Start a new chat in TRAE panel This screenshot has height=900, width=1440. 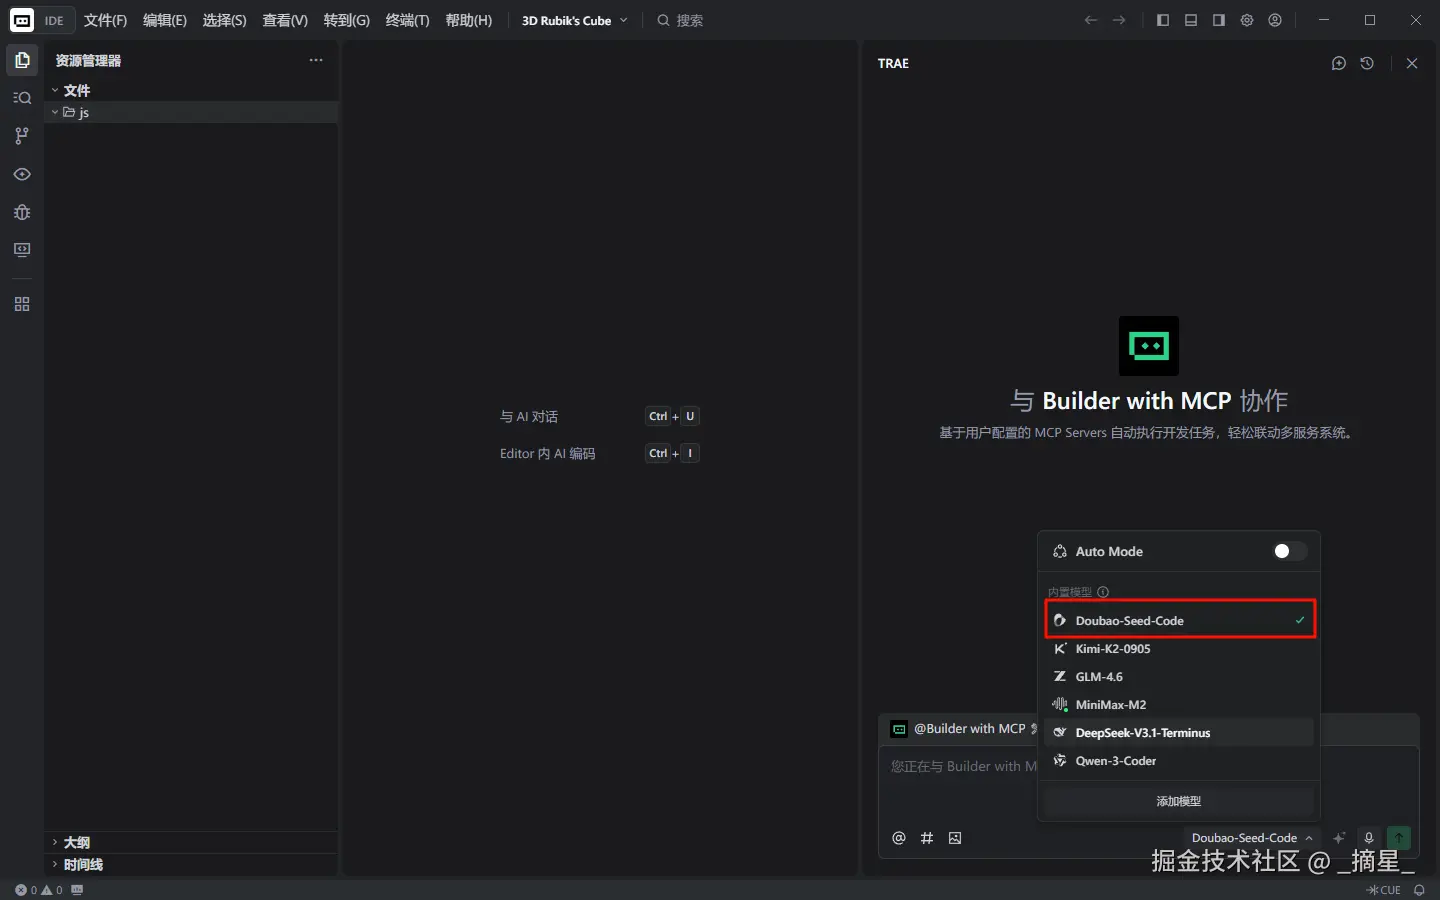[x=1339, y=63]
